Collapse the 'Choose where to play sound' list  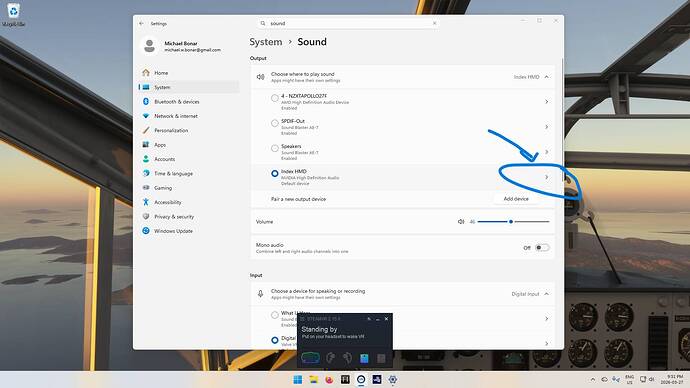547,77
